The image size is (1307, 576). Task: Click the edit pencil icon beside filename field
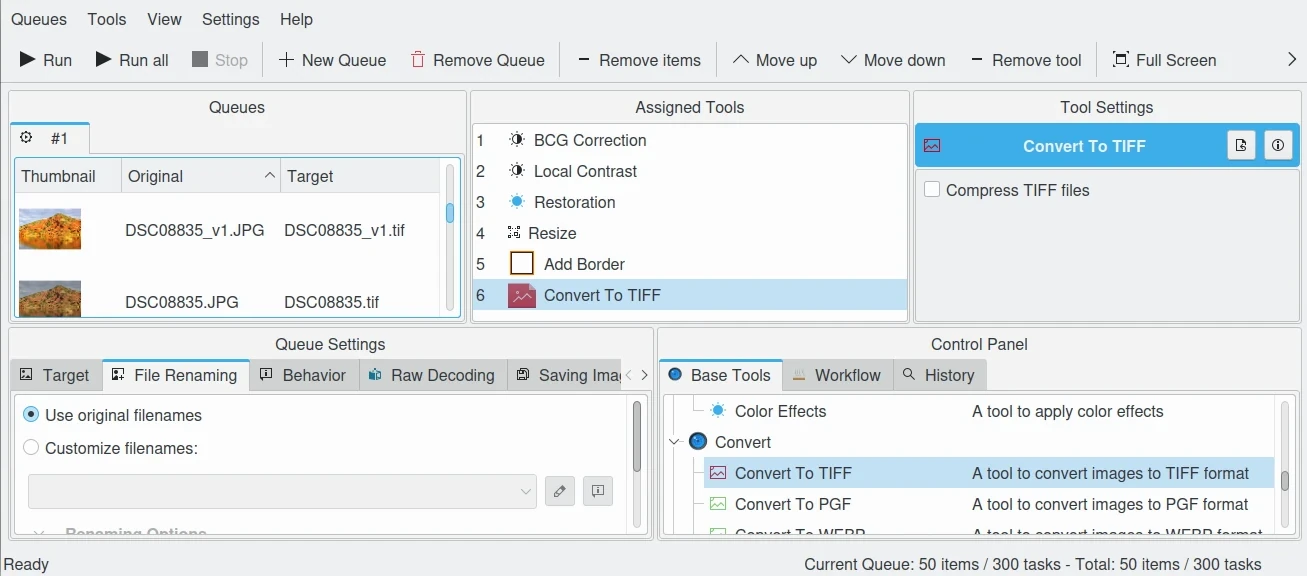pos(560,491)
